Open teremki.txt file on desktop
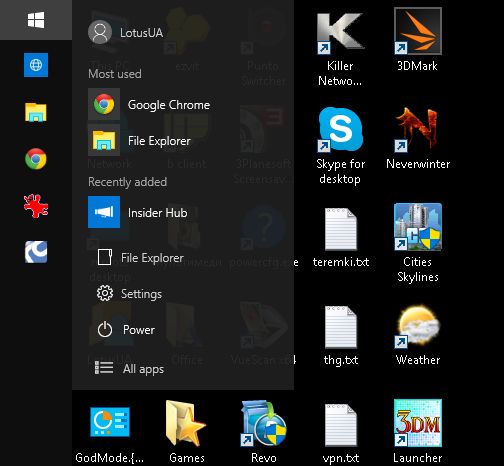The image size is (504, 466). 341,238
